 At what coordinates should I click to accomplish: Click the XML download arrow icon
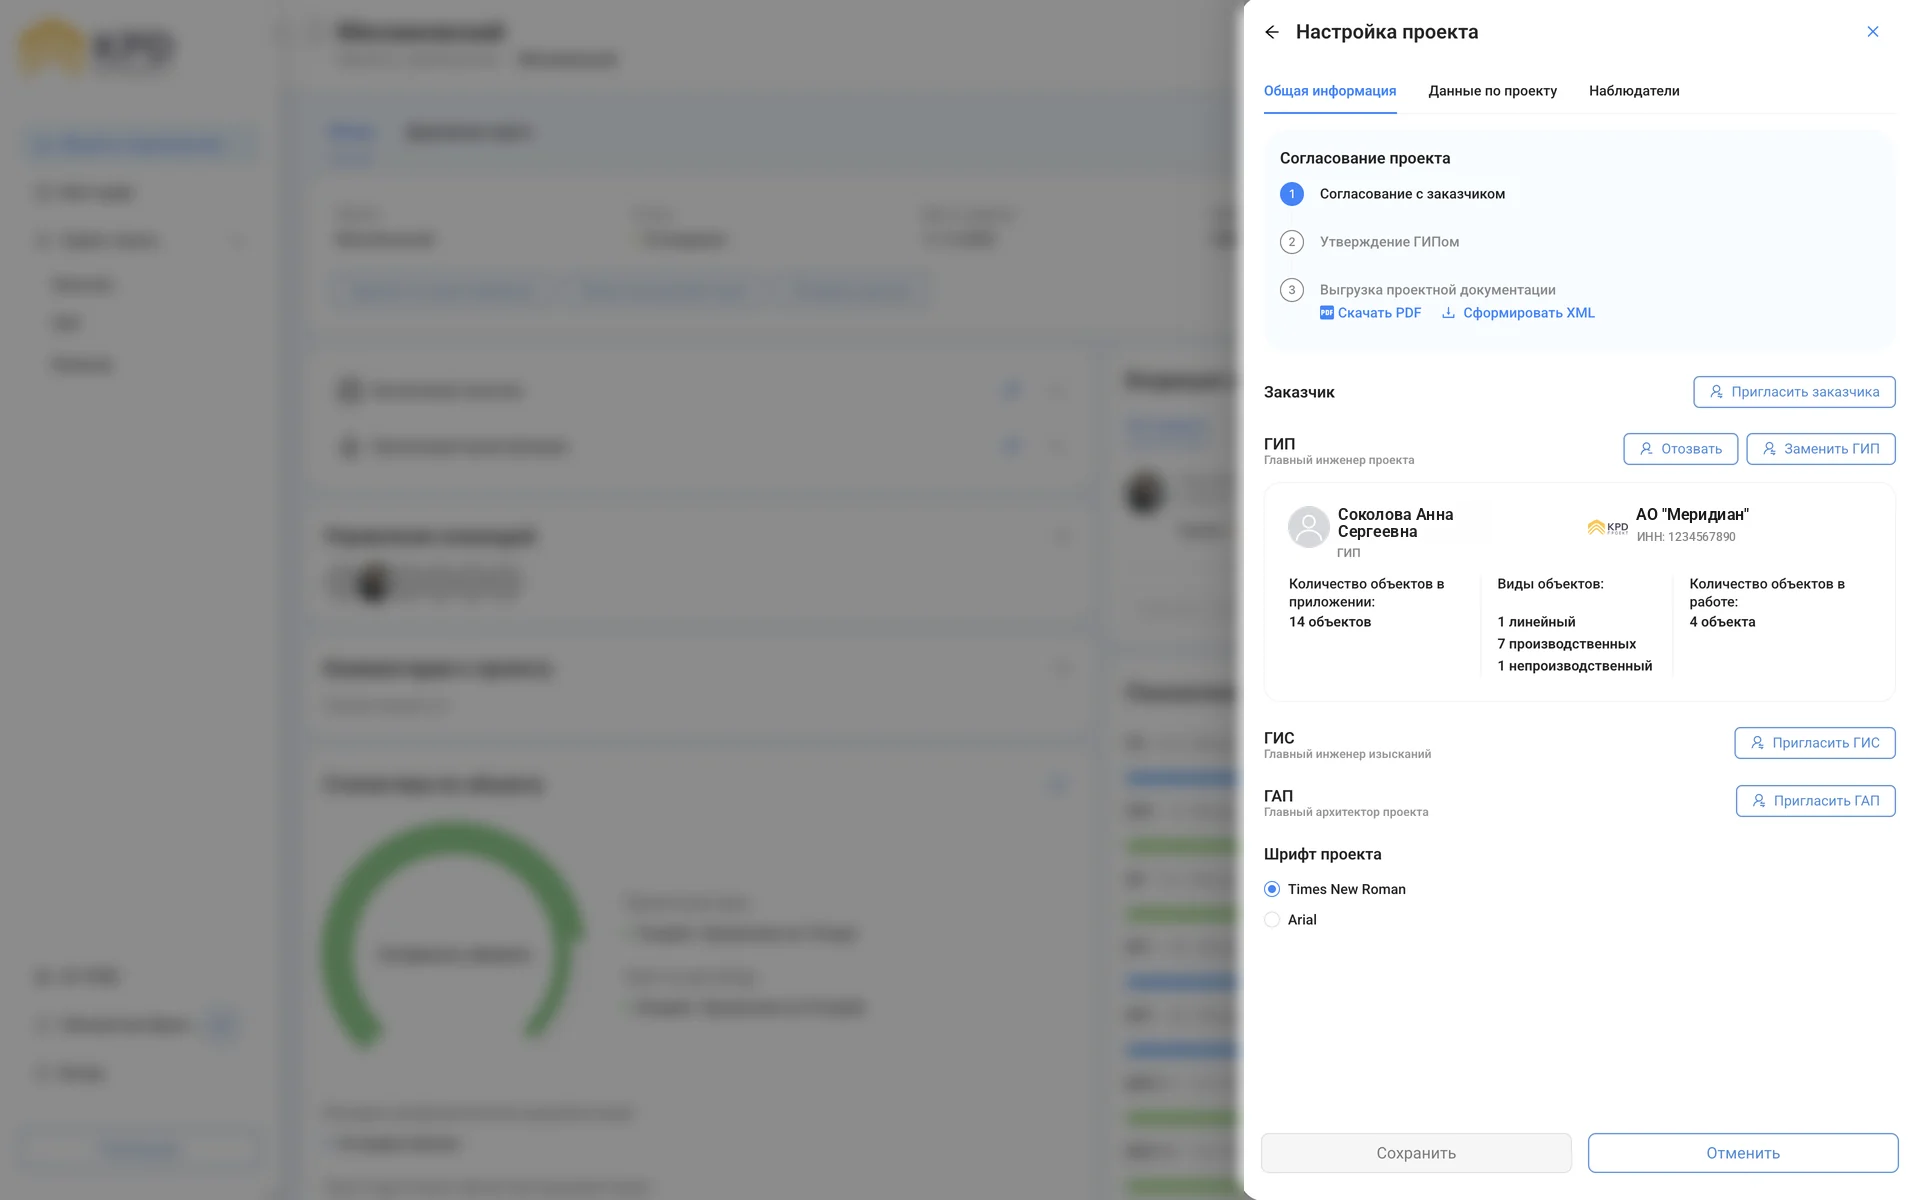click(1448, 313)
